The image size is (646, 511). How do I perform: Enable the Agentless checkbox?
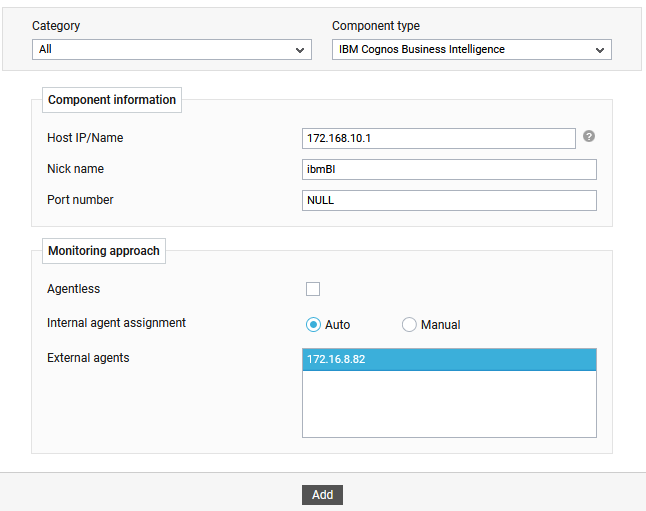(313, 289)
